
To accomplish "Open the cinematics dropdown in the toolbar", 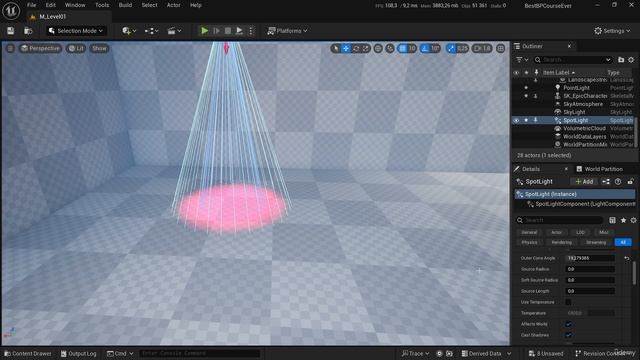I will [x=174, y=31].
